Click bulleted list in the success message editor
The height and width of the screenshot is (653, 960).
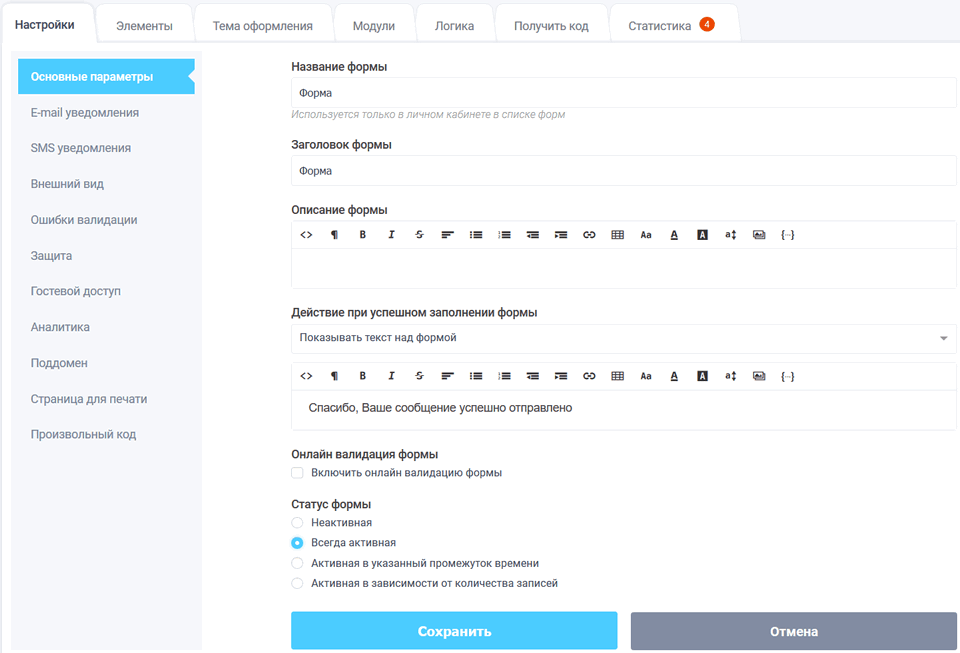[476, 376]
